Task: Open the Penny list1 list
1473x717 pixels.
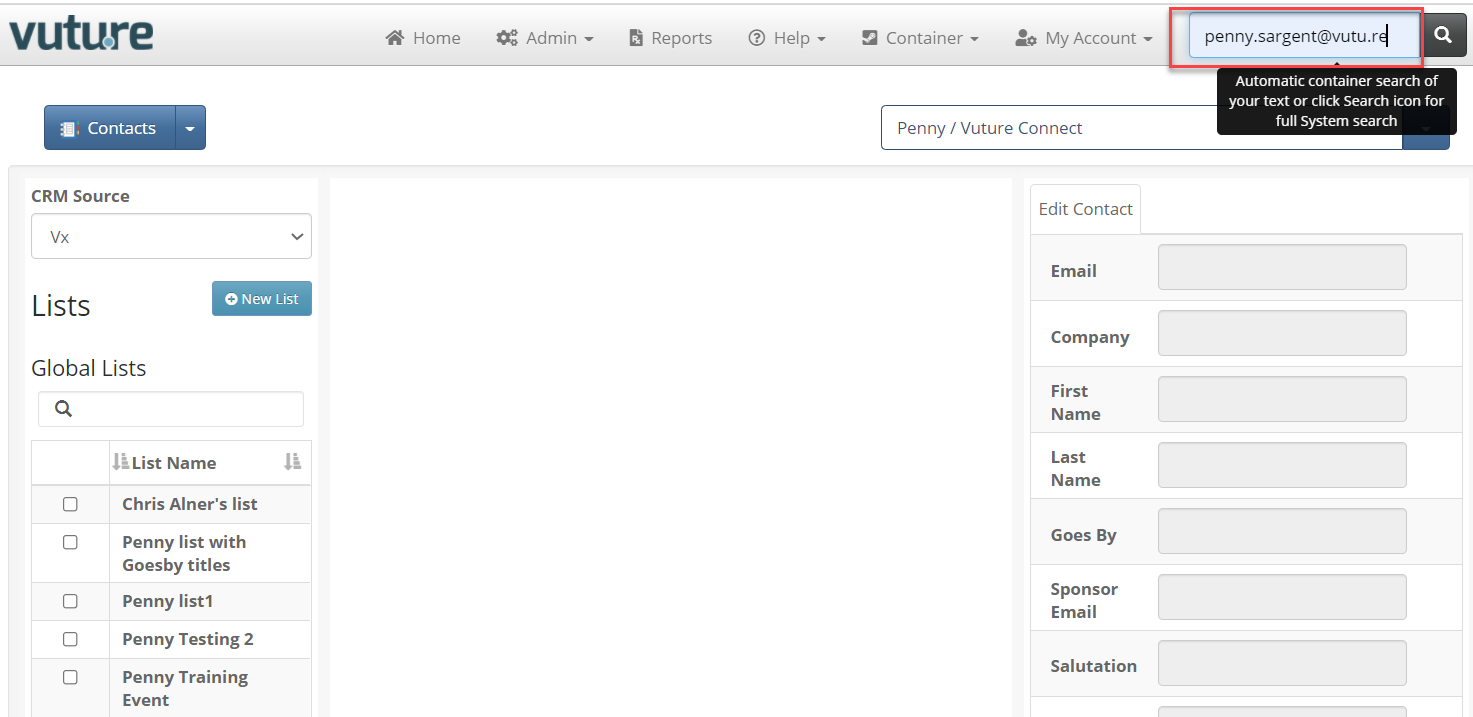Action: [x=168, y=601]
